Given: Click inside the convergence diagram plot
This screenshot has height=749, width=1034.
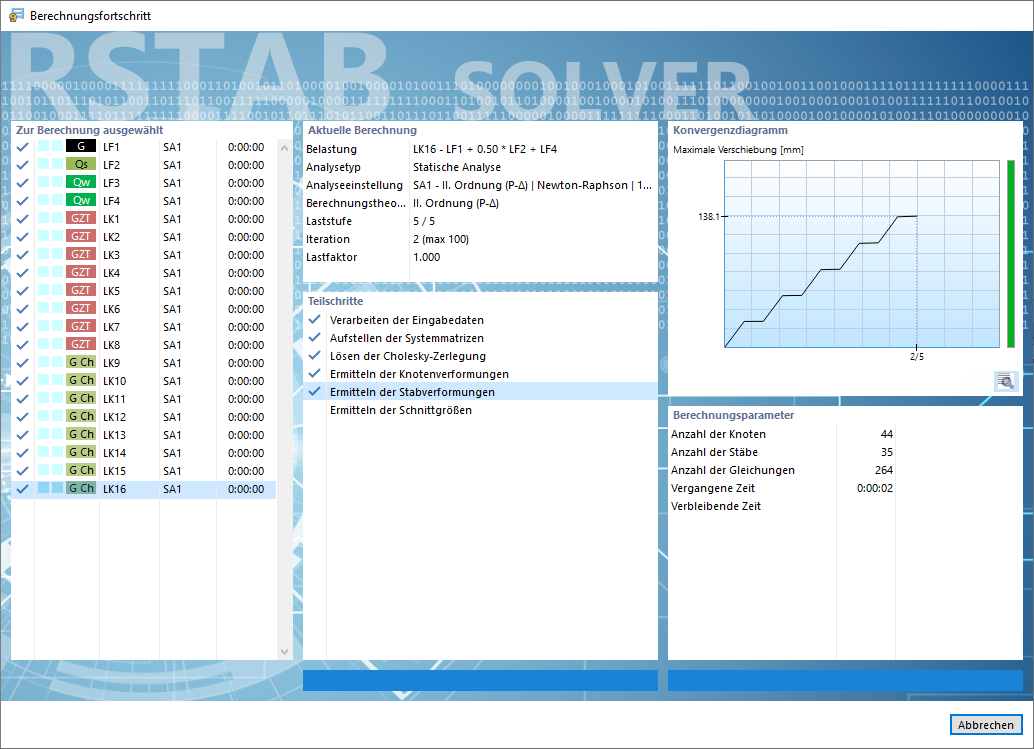Looking at the screenshot, I should point(862,254).
